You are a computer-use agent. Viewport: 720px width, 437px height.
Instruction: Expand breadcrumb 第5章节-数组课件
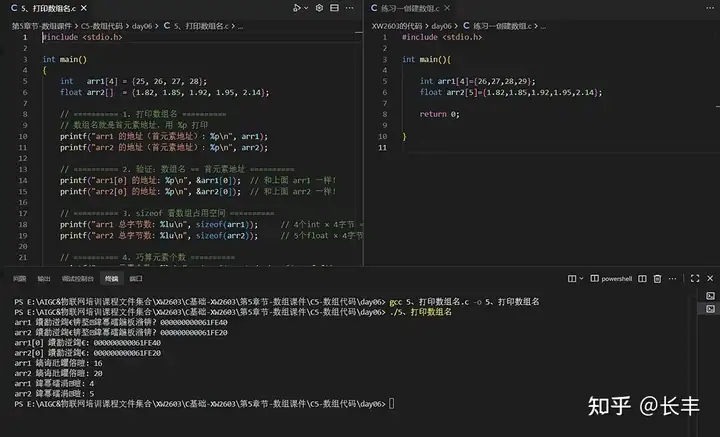[x=42, y=26]
